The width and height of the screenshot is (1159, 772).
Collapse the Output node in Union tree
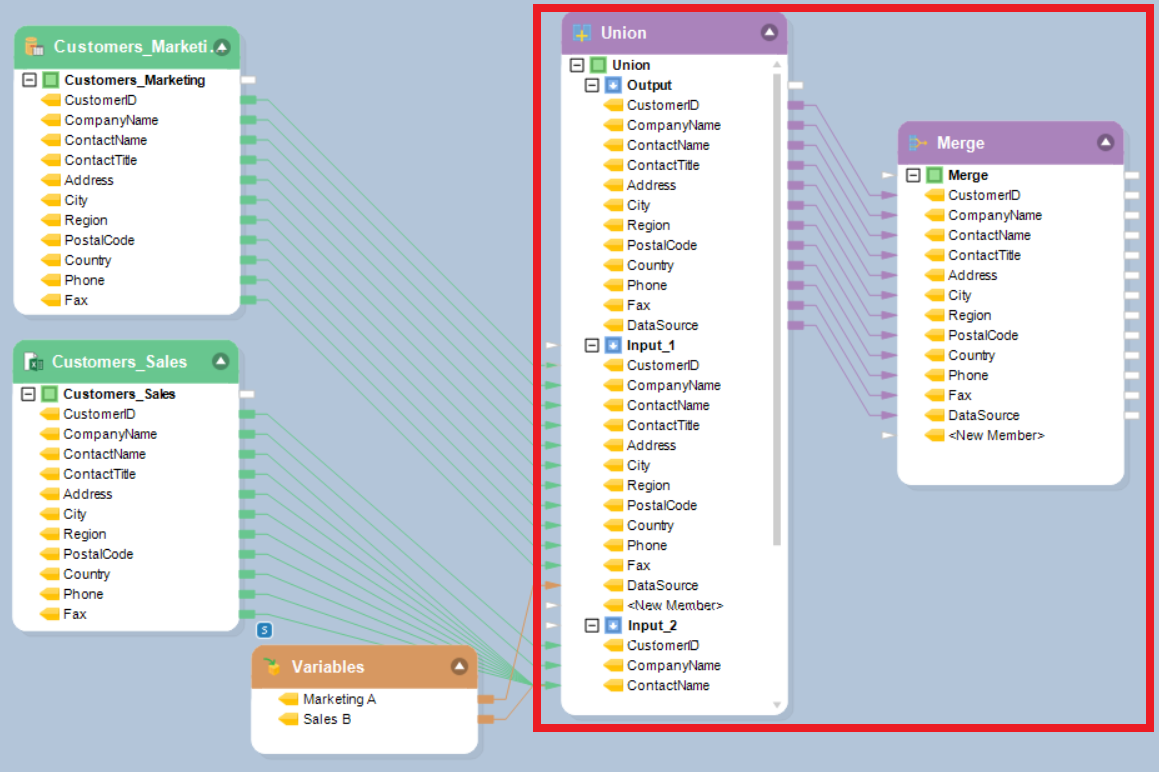click(x=592, y=85)
